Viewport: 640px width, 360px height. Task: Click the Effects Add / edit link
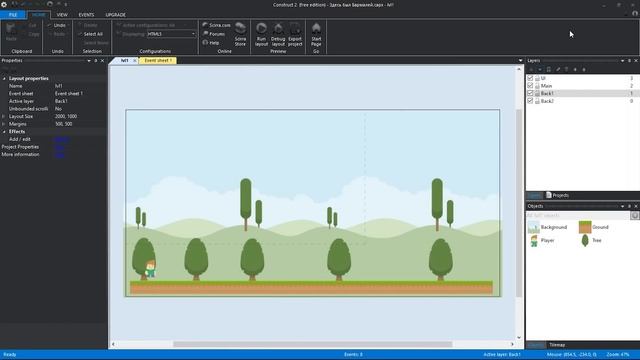(x=61, y=139)
